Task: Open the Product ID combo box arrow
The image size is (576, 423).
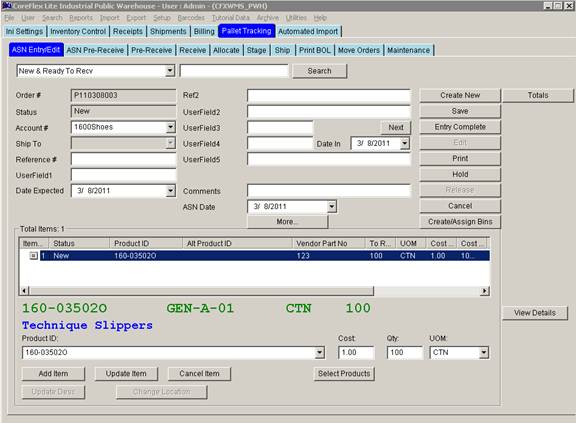Action: click(320, 352)
